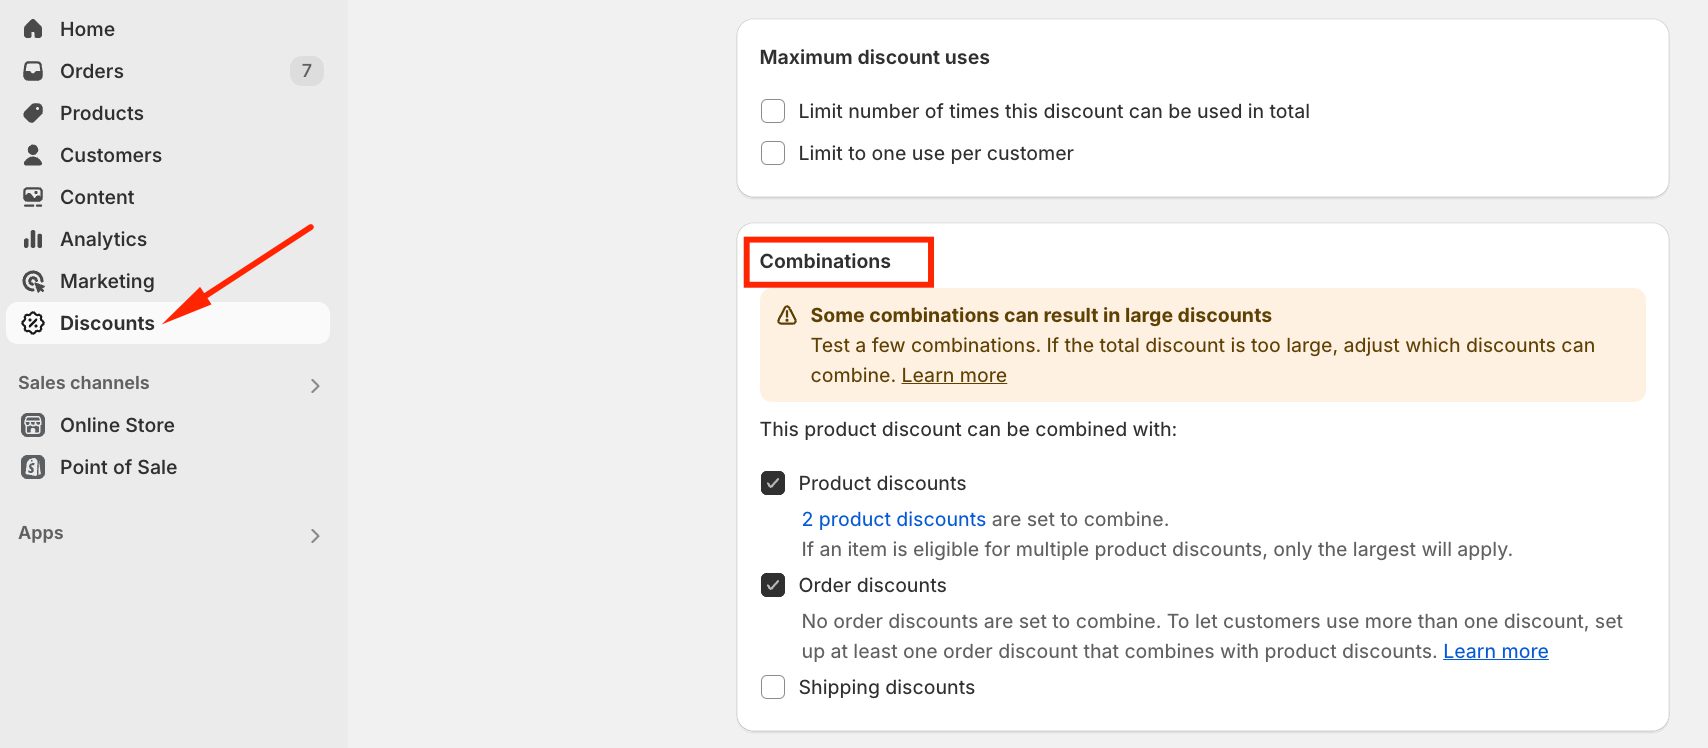Click the Marketing megaphone icon
The image size is (1708, 748).
[33, 281]
